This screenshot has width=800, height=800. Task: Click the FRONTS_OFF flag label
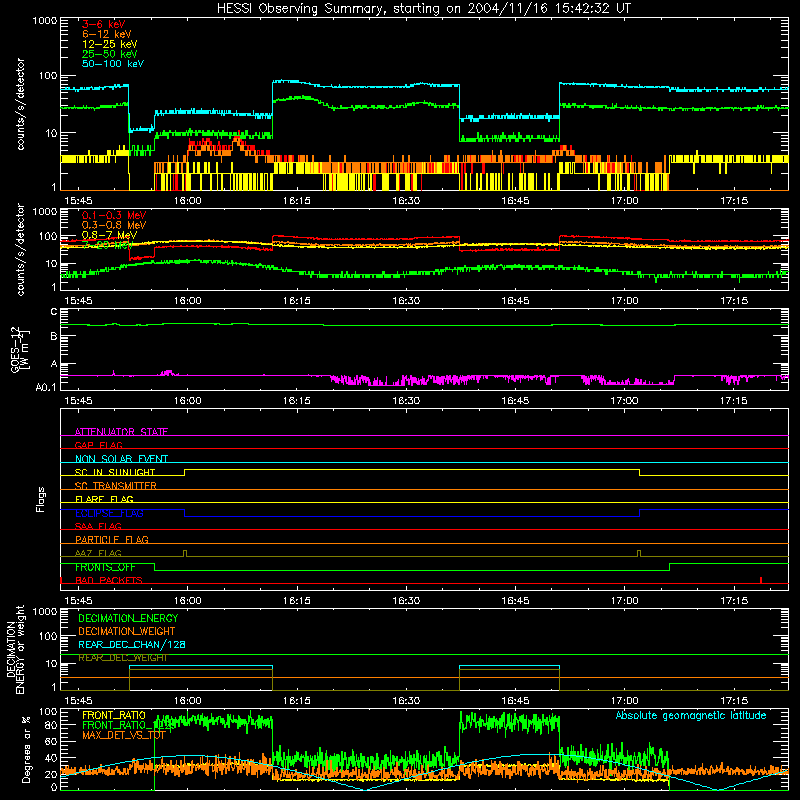105,567
